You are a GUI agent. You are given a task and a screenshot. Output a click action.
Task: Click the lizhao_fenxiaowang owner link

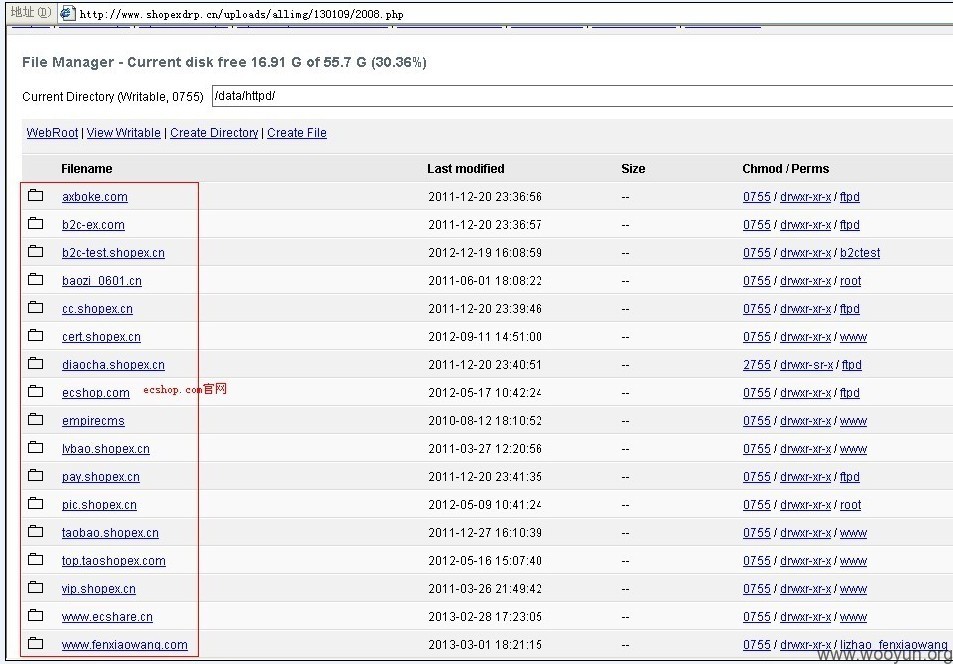[x=893, y=645]
